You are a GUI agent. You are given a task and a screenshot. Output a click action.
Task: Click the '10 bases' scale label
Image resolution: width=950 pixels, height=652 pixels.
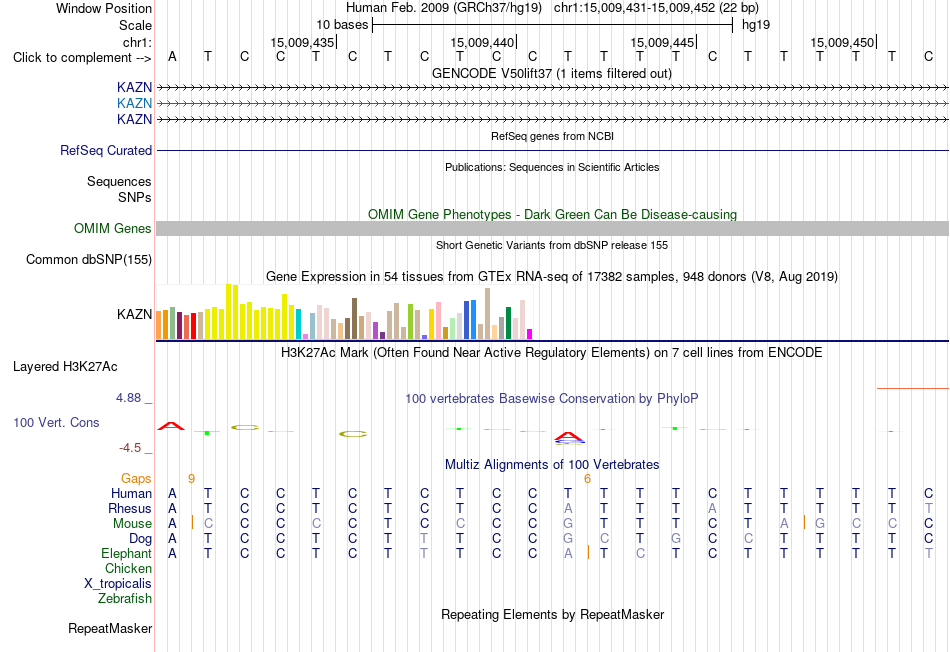point(342,25)
